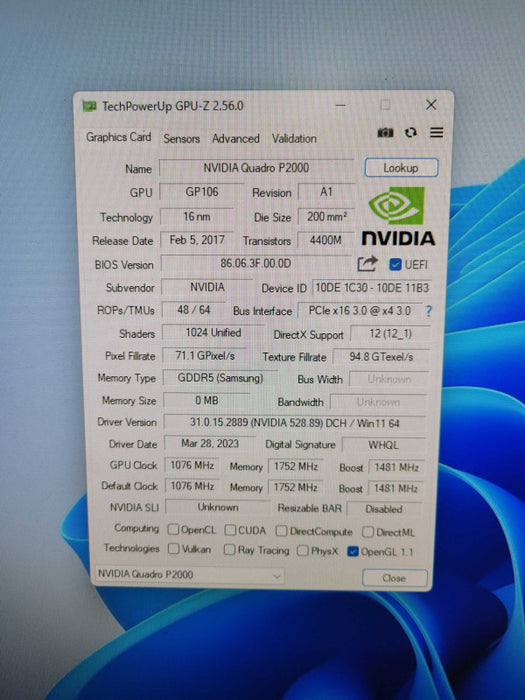
Task: Click the BIOS Version field 86.06.3F.00.0D
Action: pos(256,263)
